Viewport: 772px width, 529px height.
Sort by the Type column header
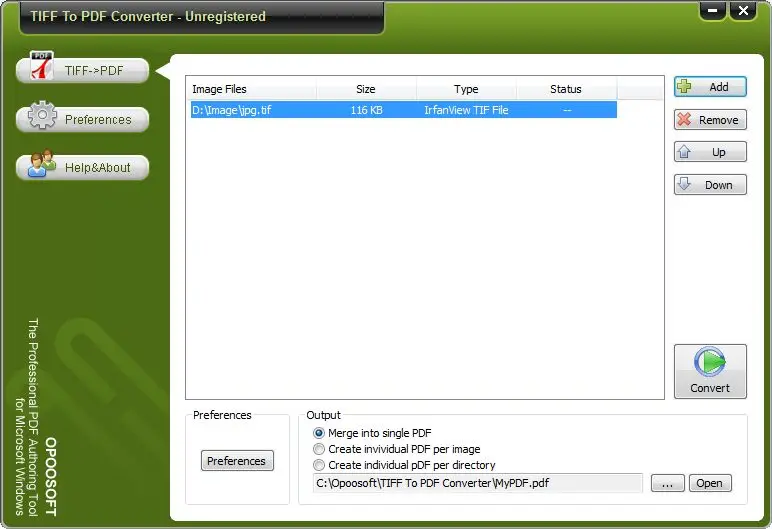click(466, 89)
